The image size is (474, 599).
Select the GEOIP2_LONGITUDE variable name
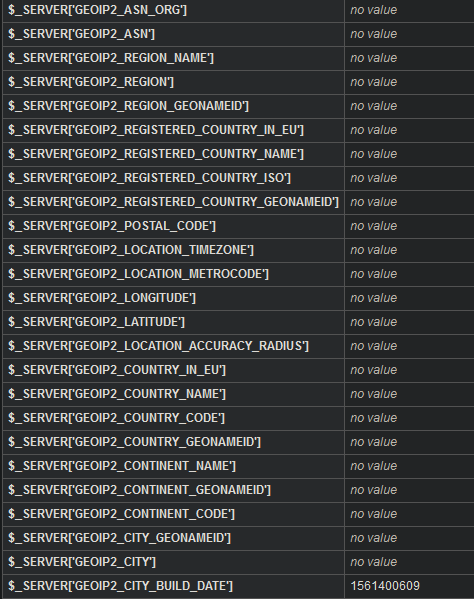tap(102, 298)
